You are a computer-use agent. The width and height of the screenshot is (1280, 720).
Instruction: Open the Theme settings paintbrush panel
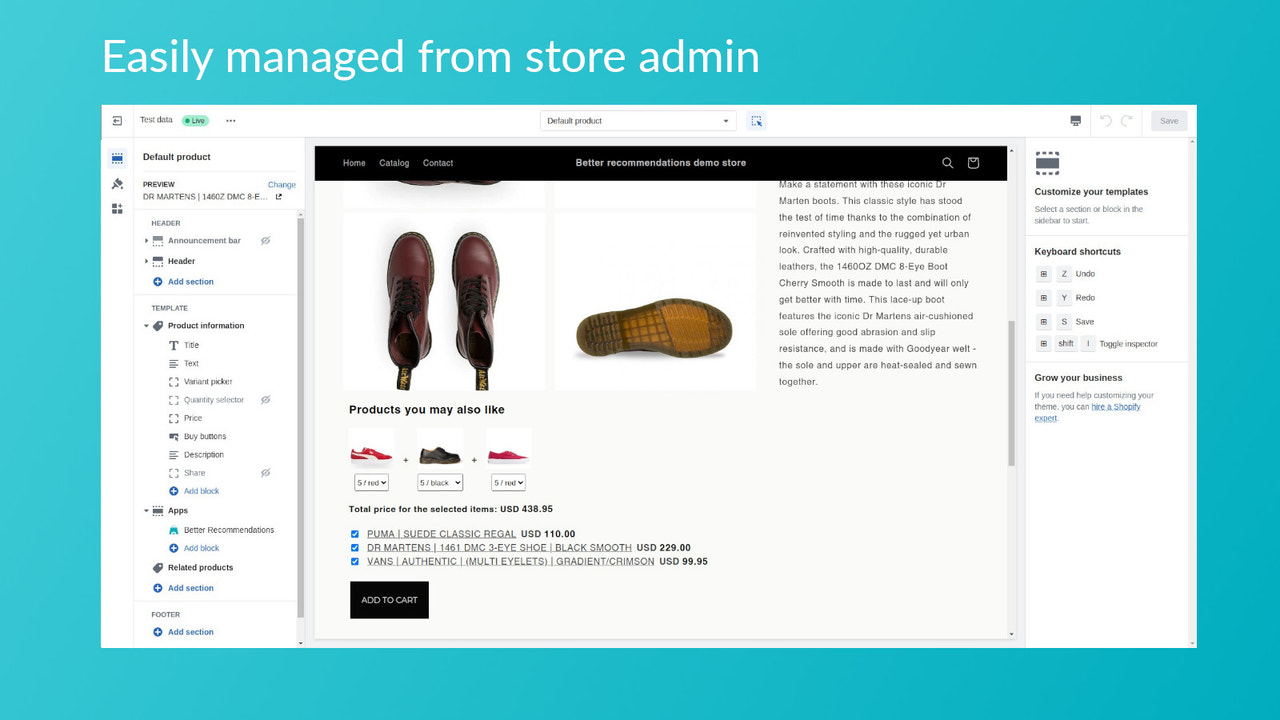117,183
